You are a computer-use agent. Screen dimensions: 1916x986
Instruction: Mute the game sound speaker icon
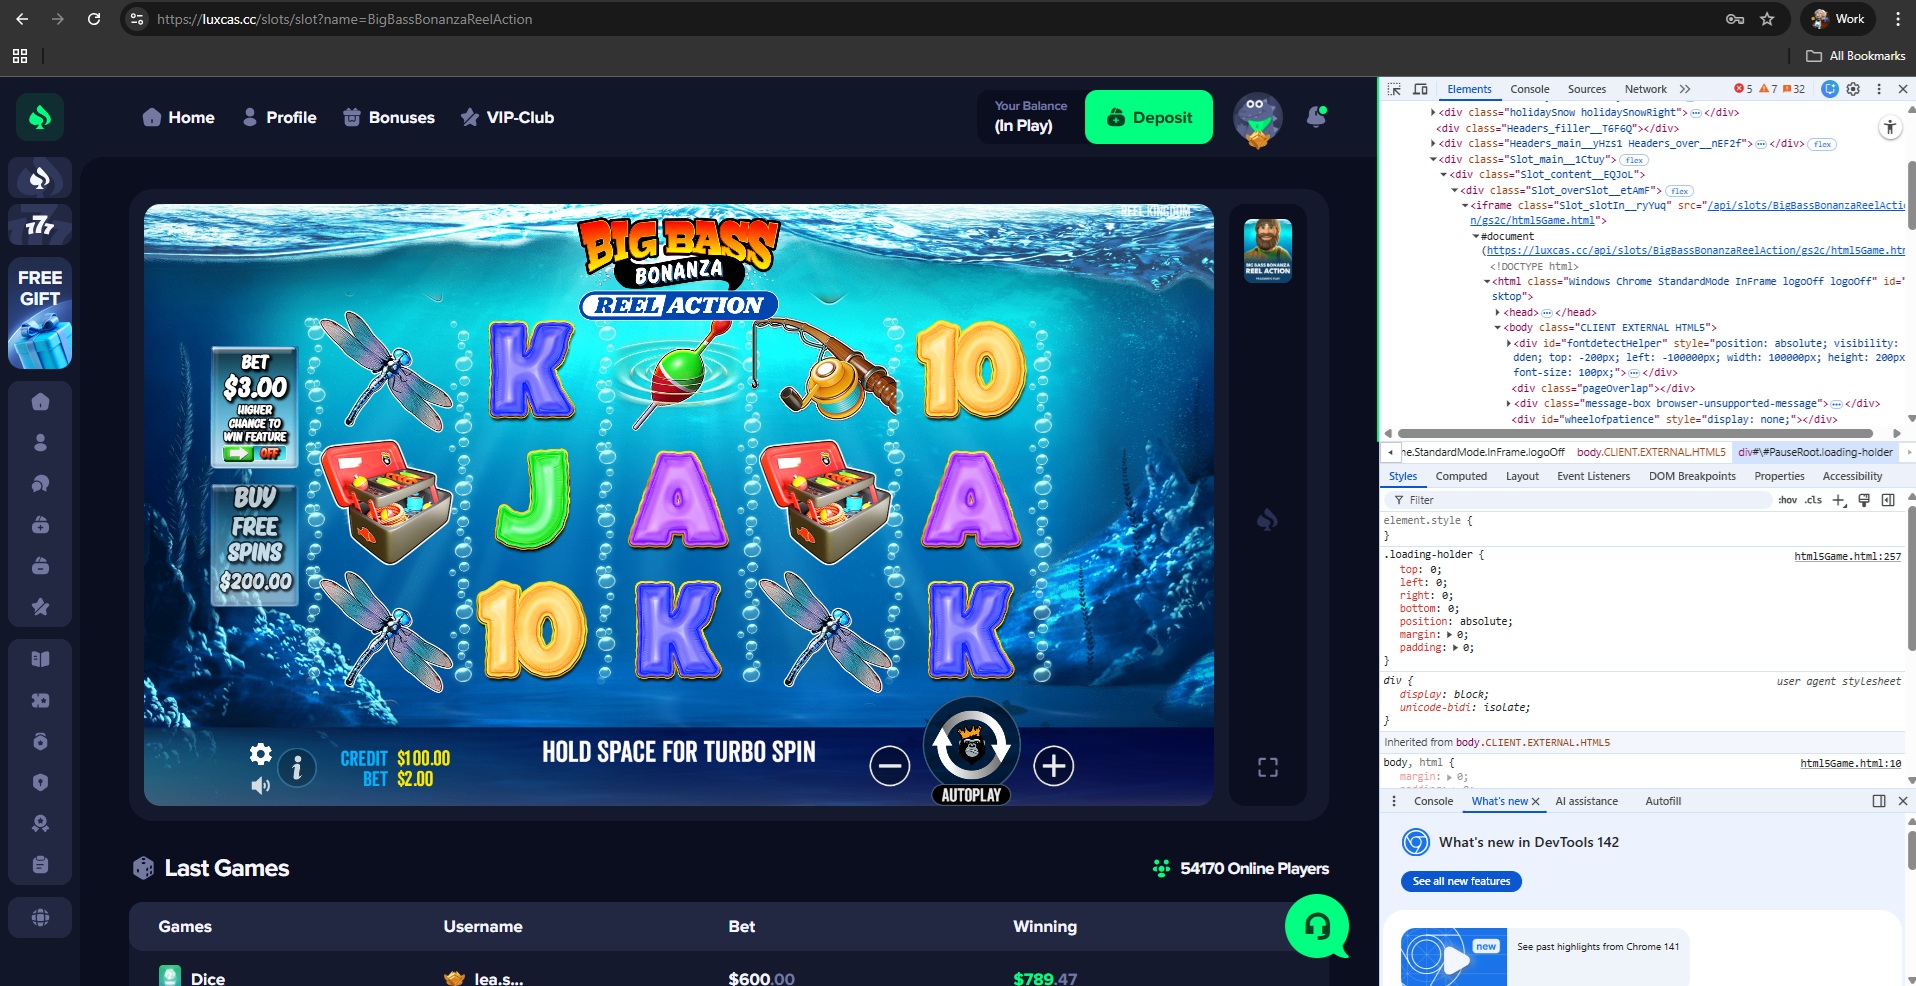[x=260, y=786]
